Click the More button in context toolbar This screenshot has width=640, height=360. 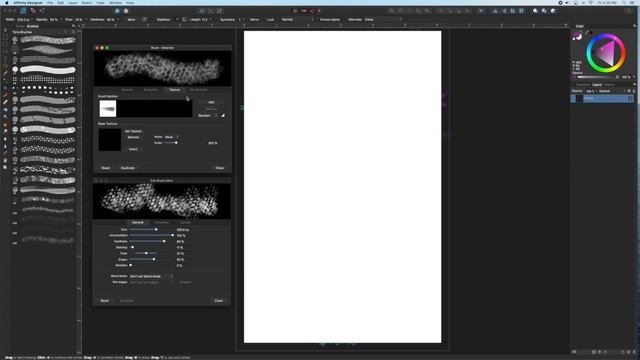(x=131, y=20)
